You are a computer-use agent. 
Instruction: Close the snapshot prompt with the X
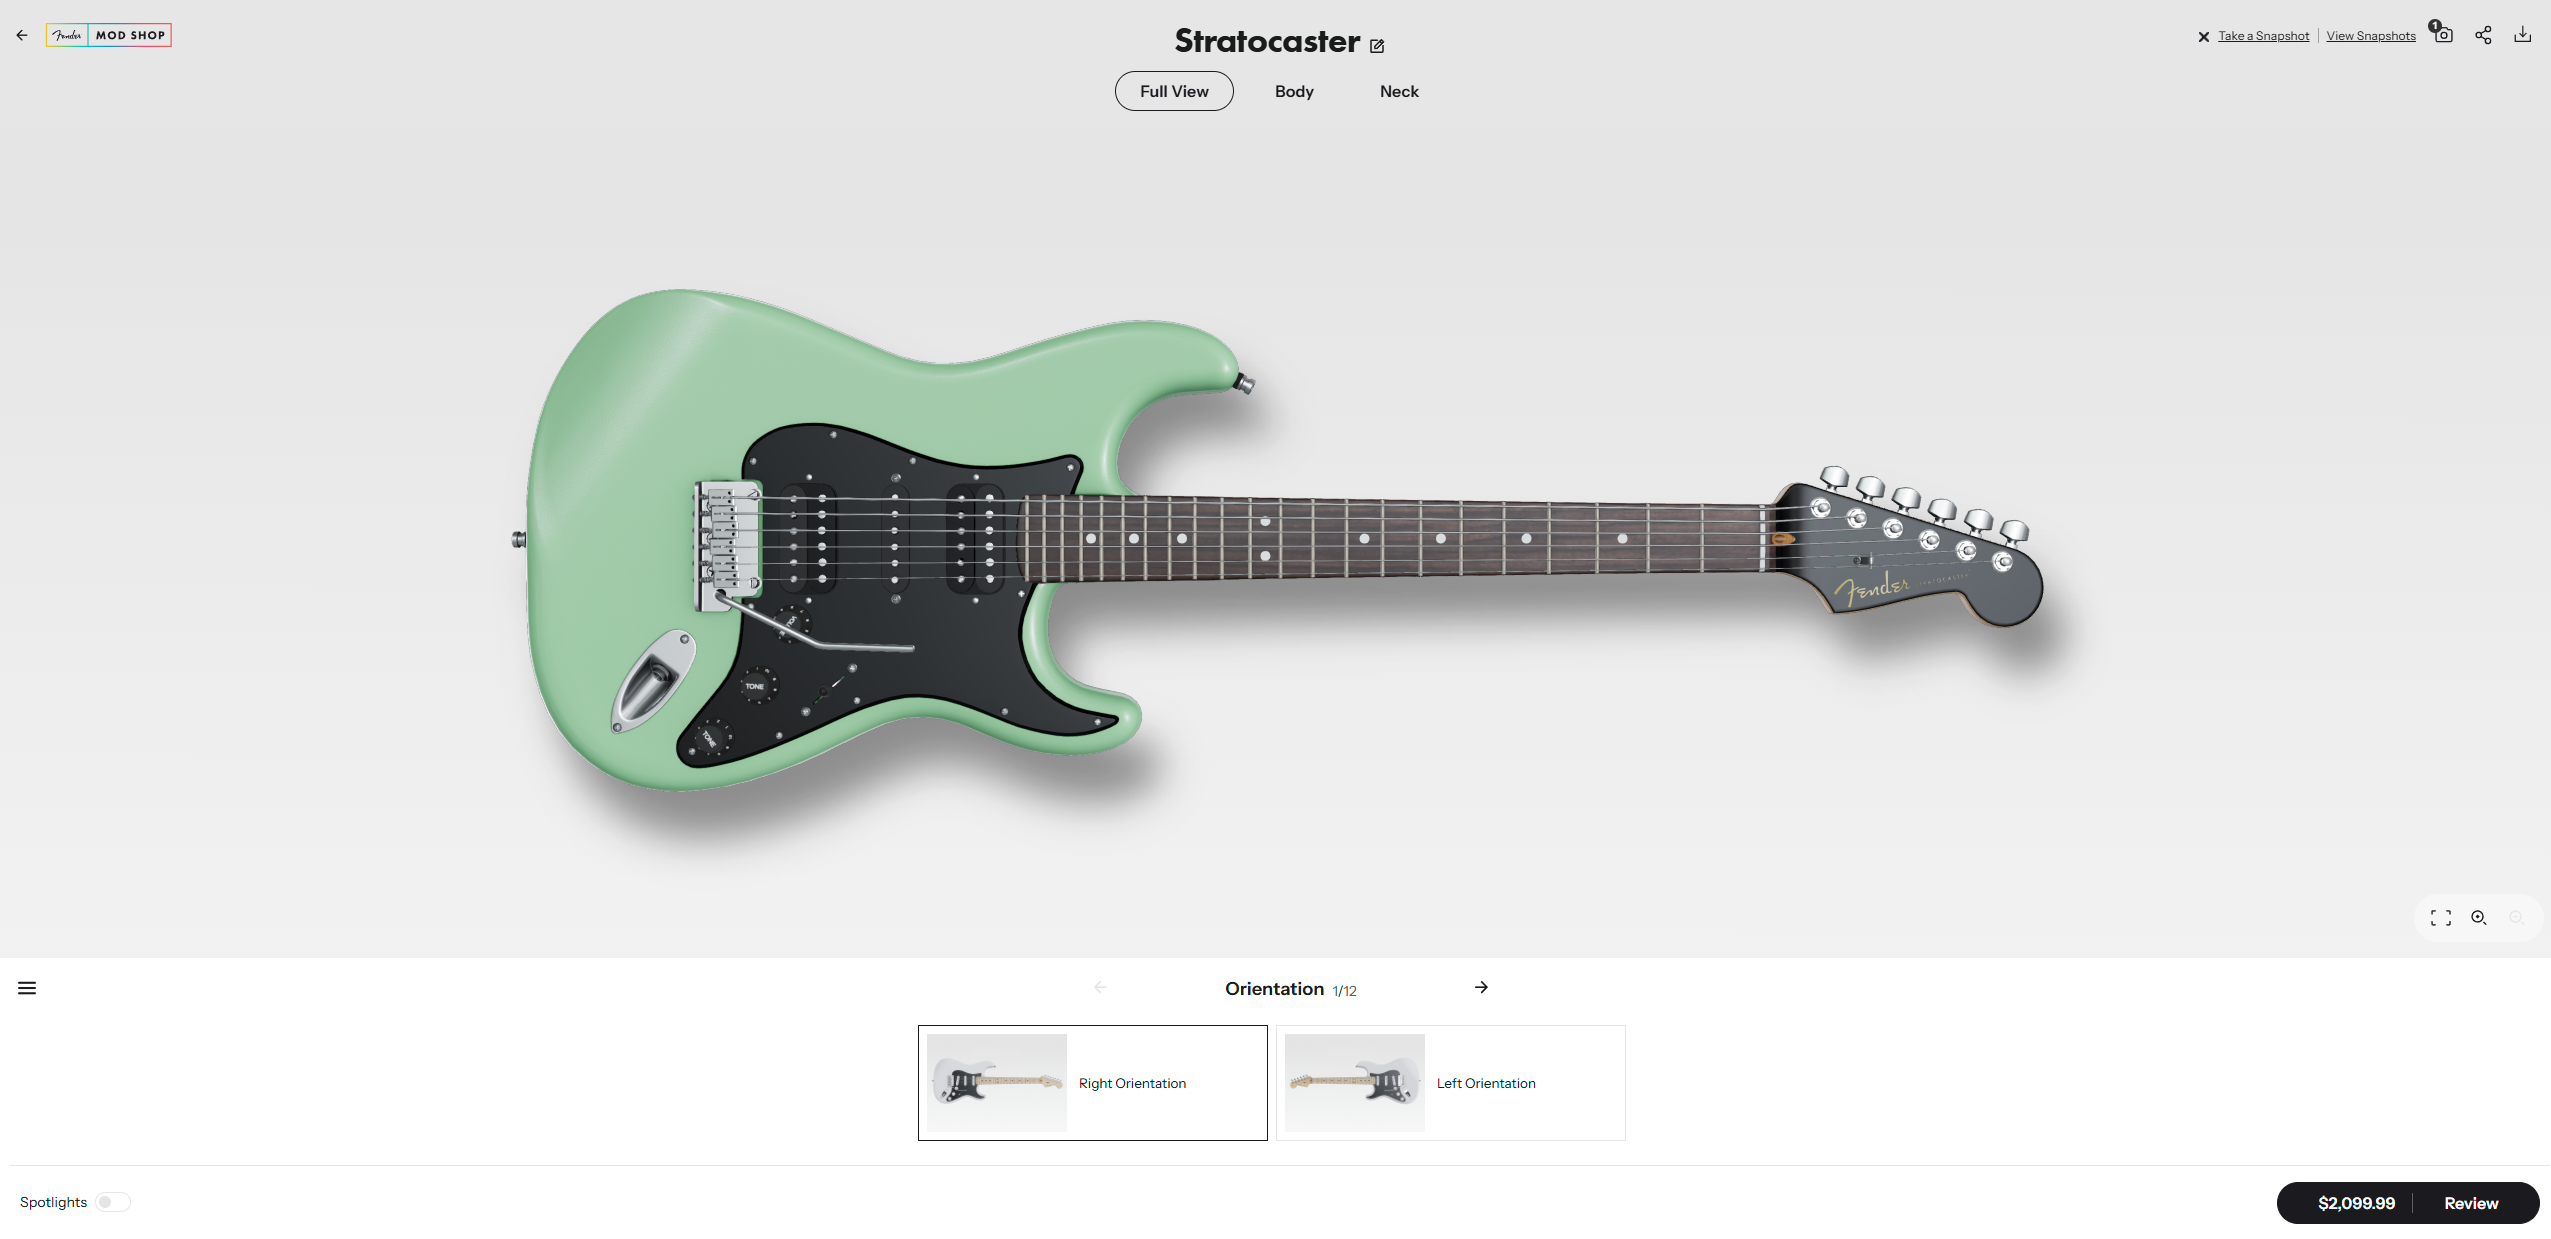tap(2203, 37)
